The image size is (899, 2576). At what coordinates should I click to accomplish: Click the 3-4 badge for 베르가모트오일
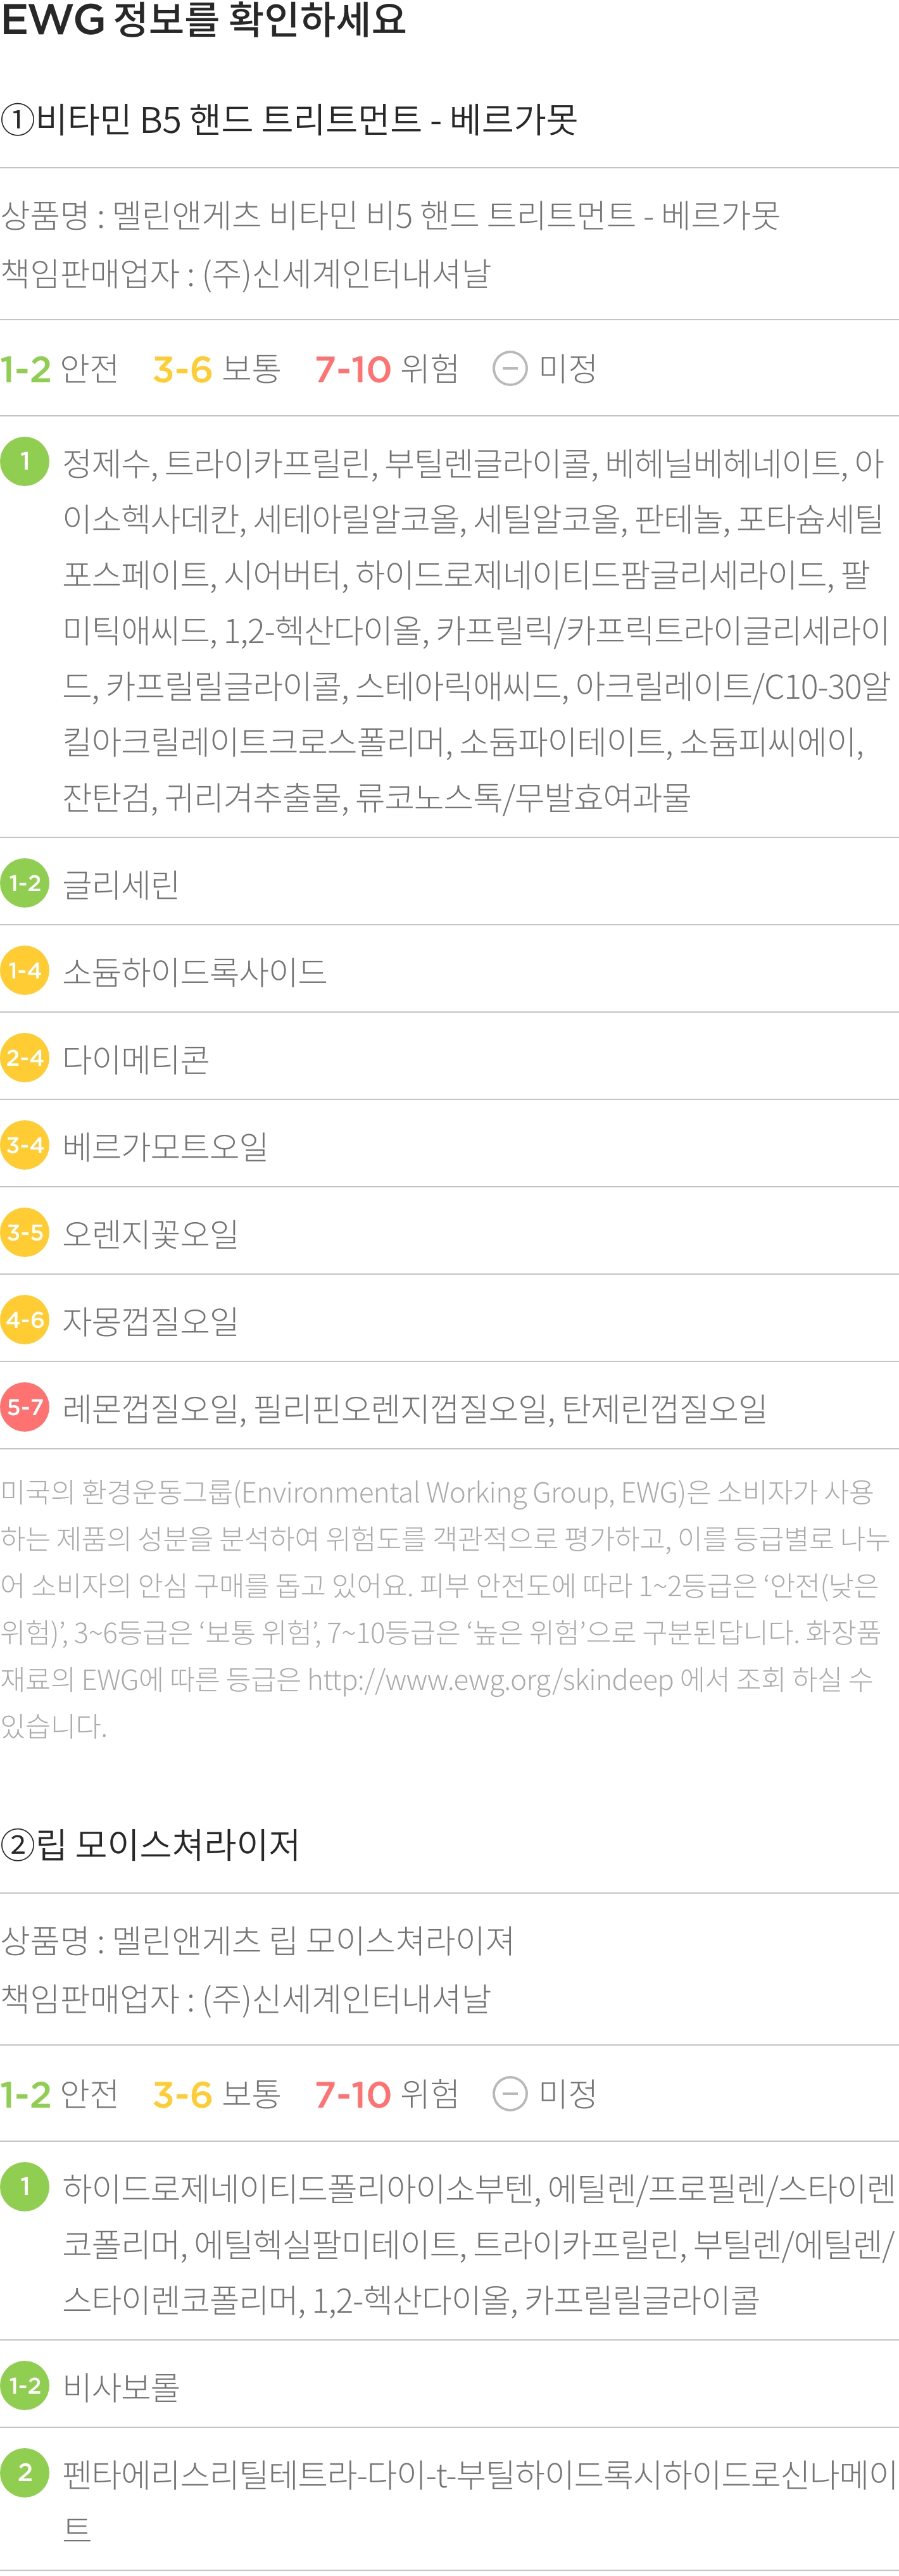pos(25,1145)
